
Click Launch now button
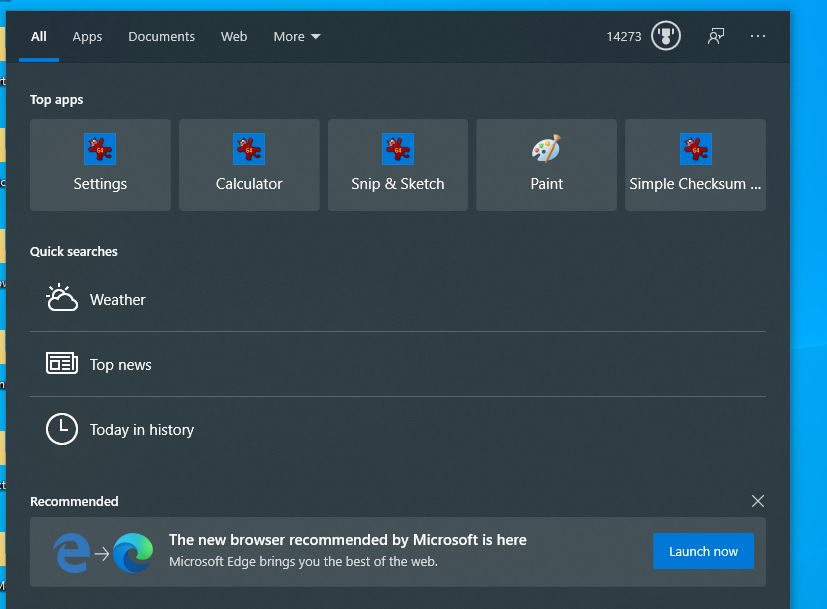click(x=703, y=551)
